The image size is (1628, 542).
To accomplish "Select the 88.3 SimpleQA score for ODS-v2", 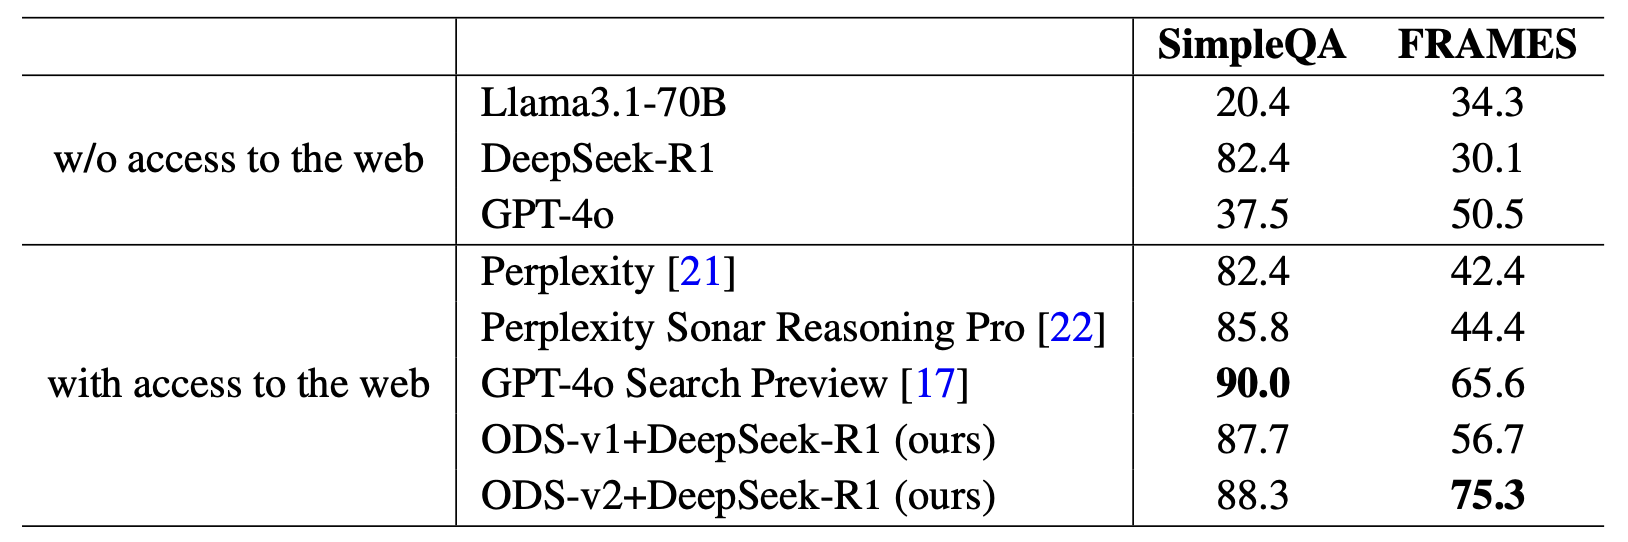I will pos(1252,496).
